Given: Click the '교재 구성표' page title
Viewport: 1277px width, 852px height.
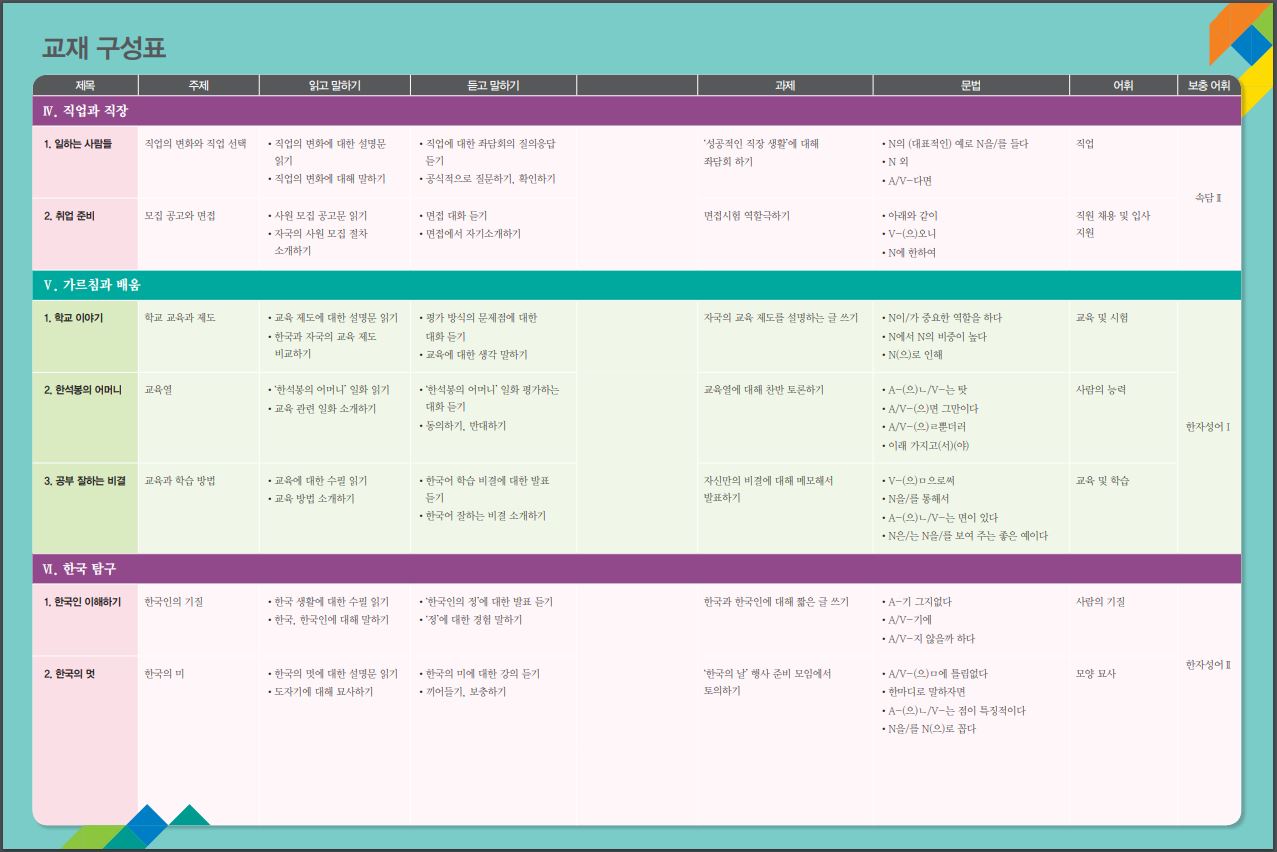Looking at the screenshot, I should (103, 48).
